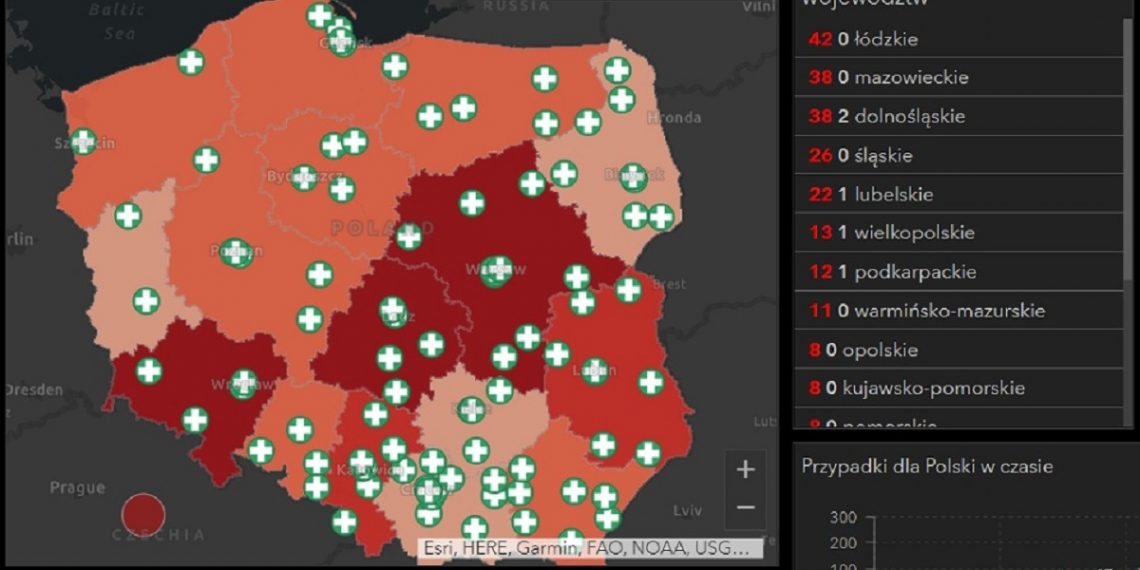
Task: Select the hospital marker on Poznań
Action: (x=237, y=252)
